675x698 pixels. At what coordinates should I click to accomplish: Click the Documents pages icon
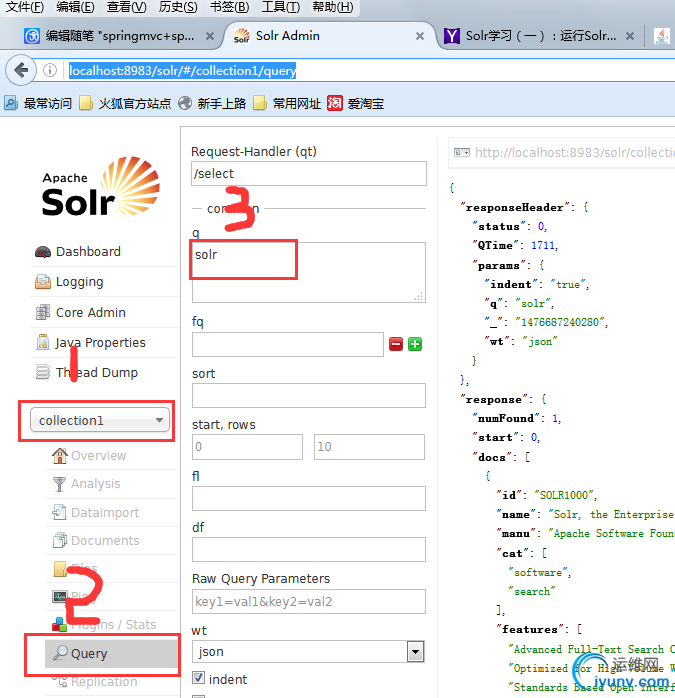point(59,540)
